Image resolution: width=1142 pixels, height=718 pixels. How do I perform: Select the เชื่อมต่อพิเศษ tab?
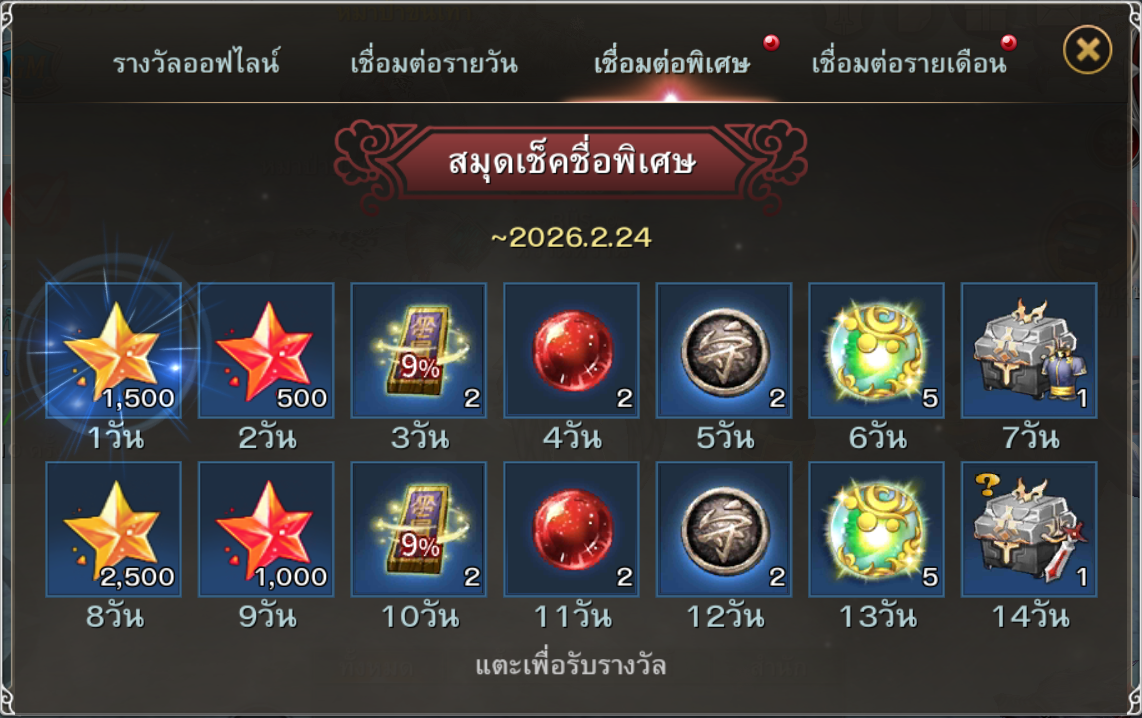pos(672,63)
